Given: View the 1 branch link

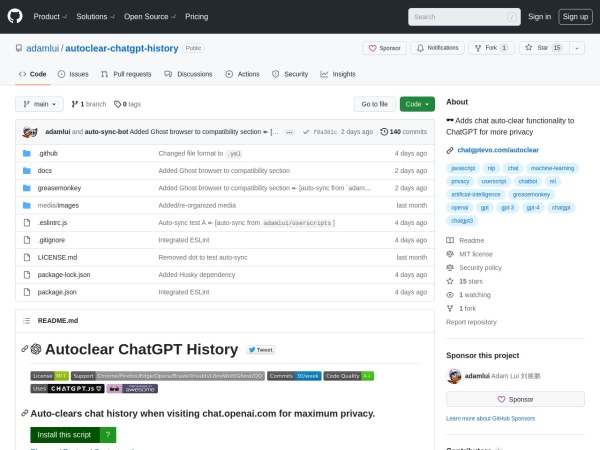Looking at the screenshot, I should 89,104.
